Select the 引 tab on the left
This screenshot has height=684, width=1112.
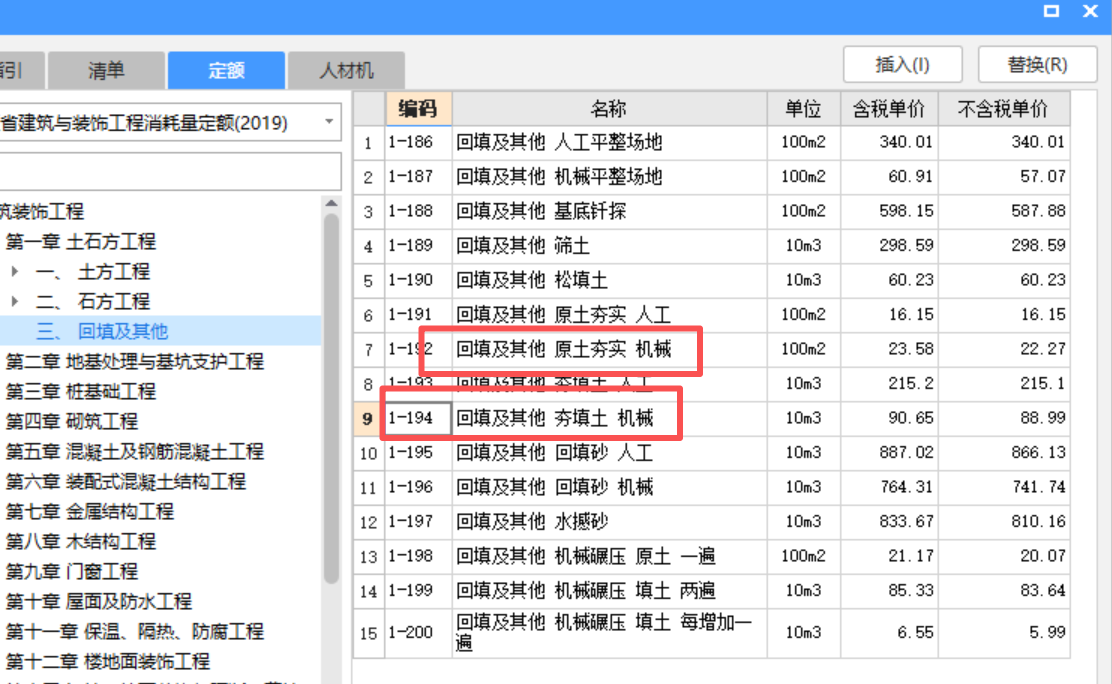click(10, 70)
